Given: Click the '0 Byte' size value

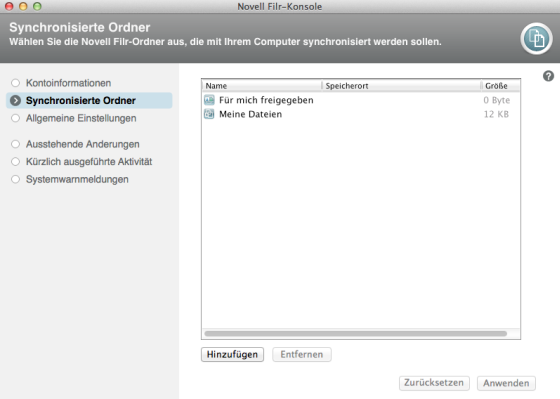Looking at the screenshot, I should tap(496, 100).
